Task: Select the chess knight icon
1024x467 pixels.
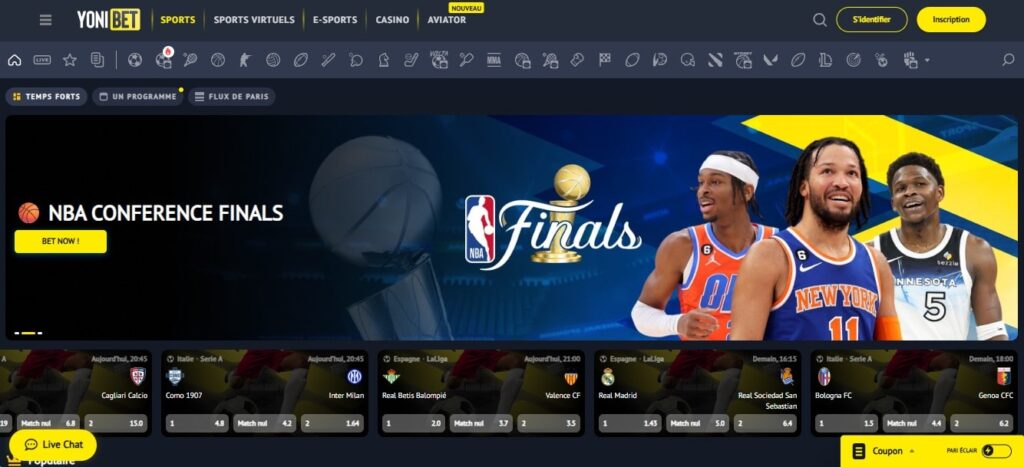Action: pyautogui.click(x=383, y=60)
